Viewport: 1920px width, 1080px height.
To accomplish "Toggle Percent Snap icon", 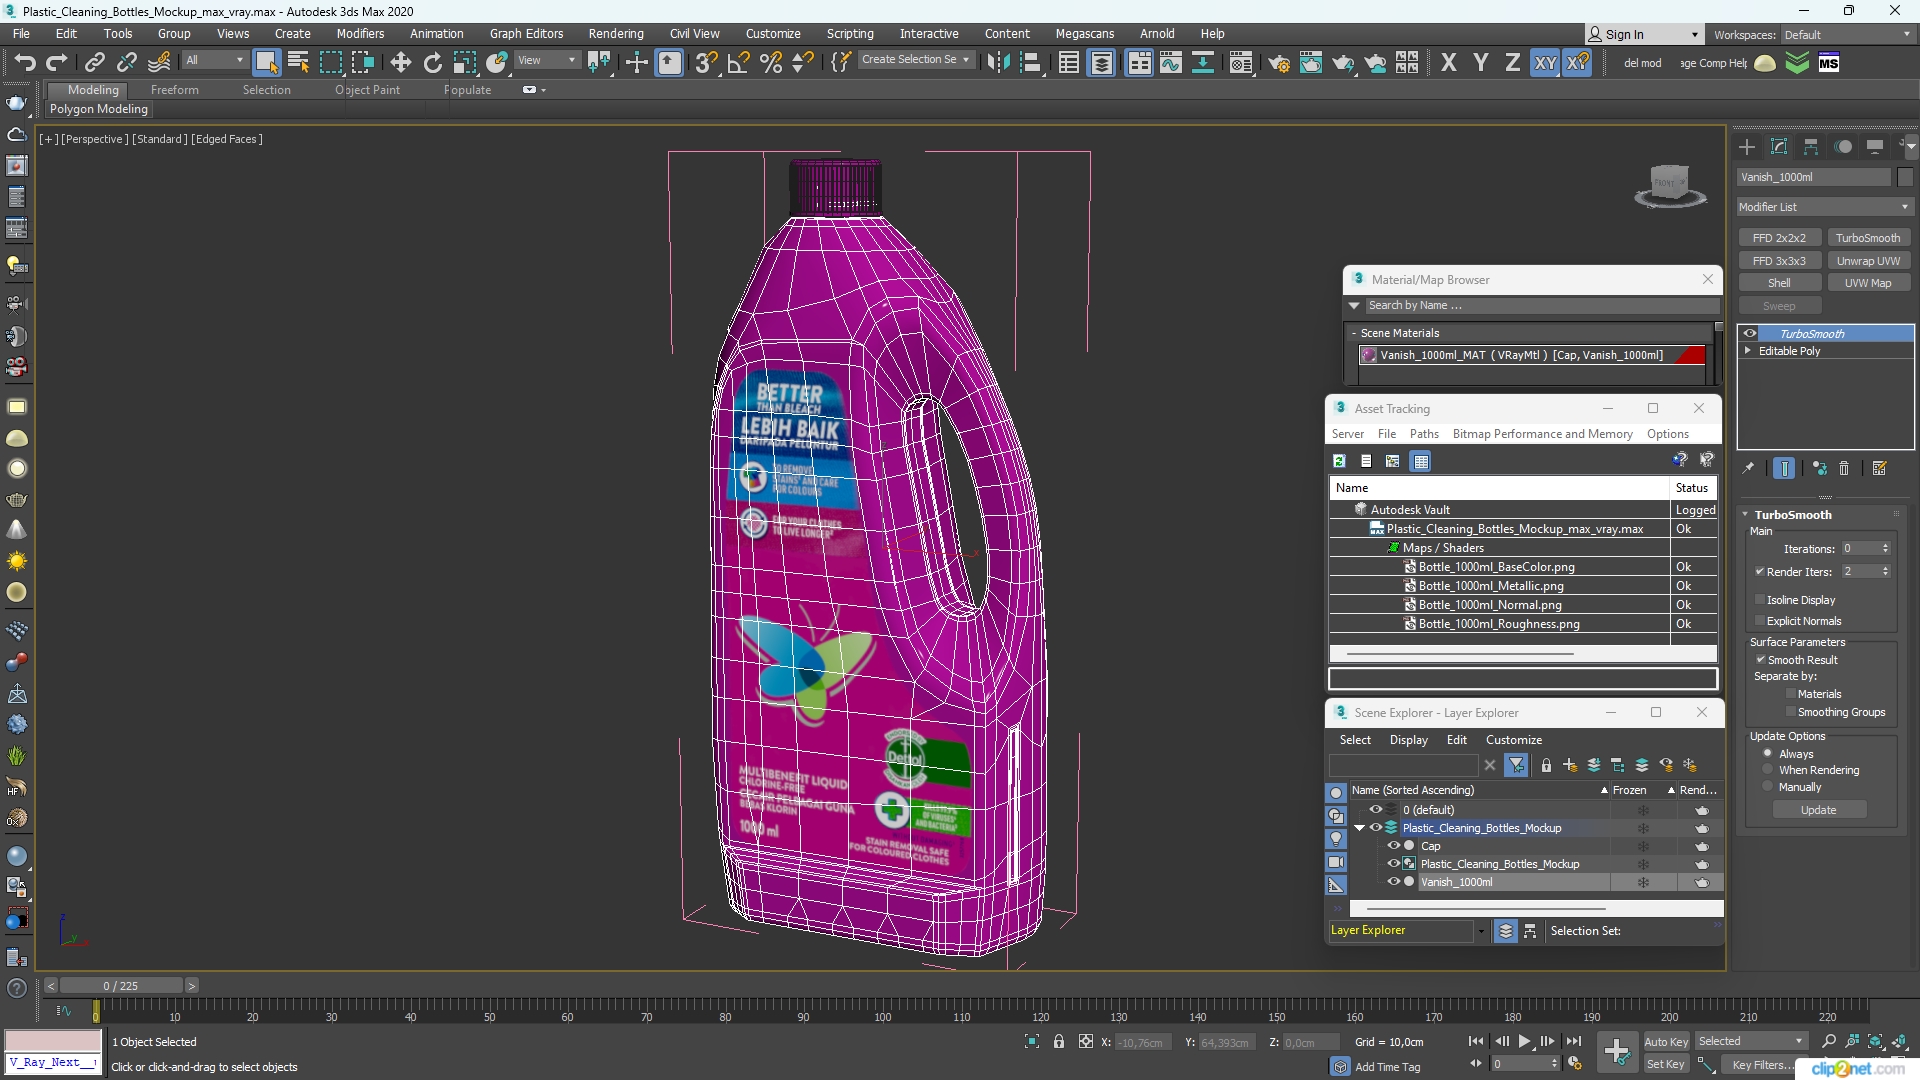I will (771, 63).
